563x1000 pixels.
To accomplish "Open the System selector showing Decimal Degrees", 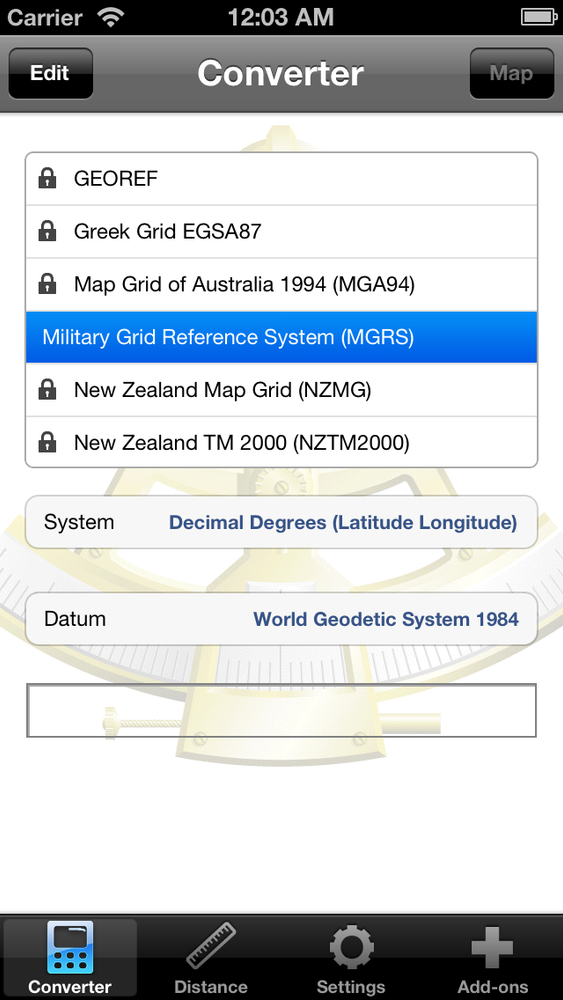I will 281,522.
